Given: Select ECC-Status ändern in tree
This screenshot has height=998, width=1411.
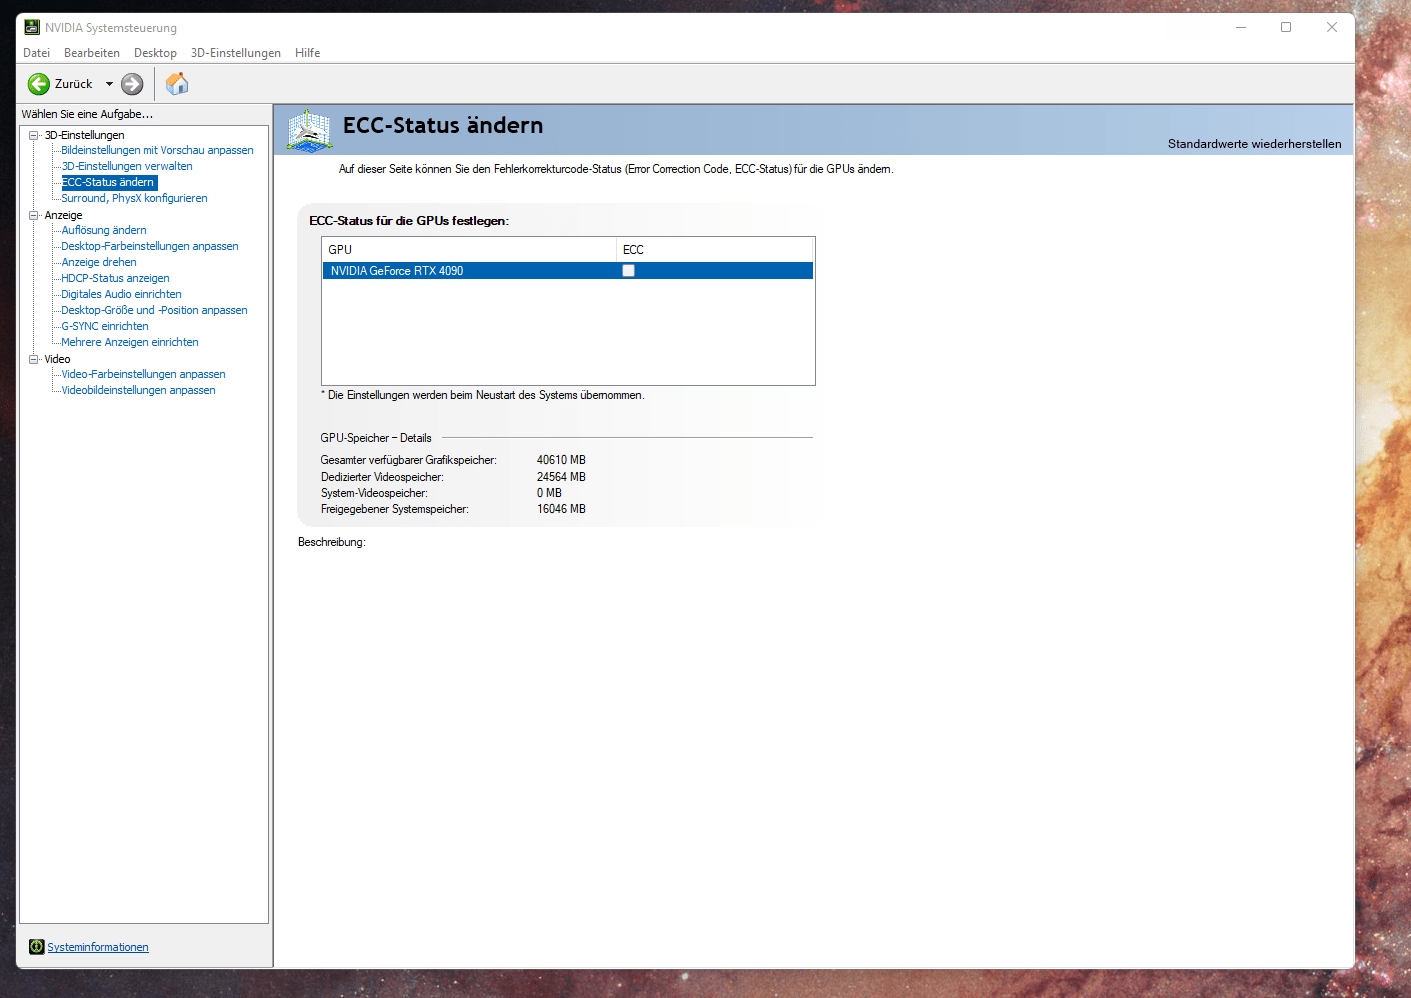Looking at the screenshot, I should point(108,182).
